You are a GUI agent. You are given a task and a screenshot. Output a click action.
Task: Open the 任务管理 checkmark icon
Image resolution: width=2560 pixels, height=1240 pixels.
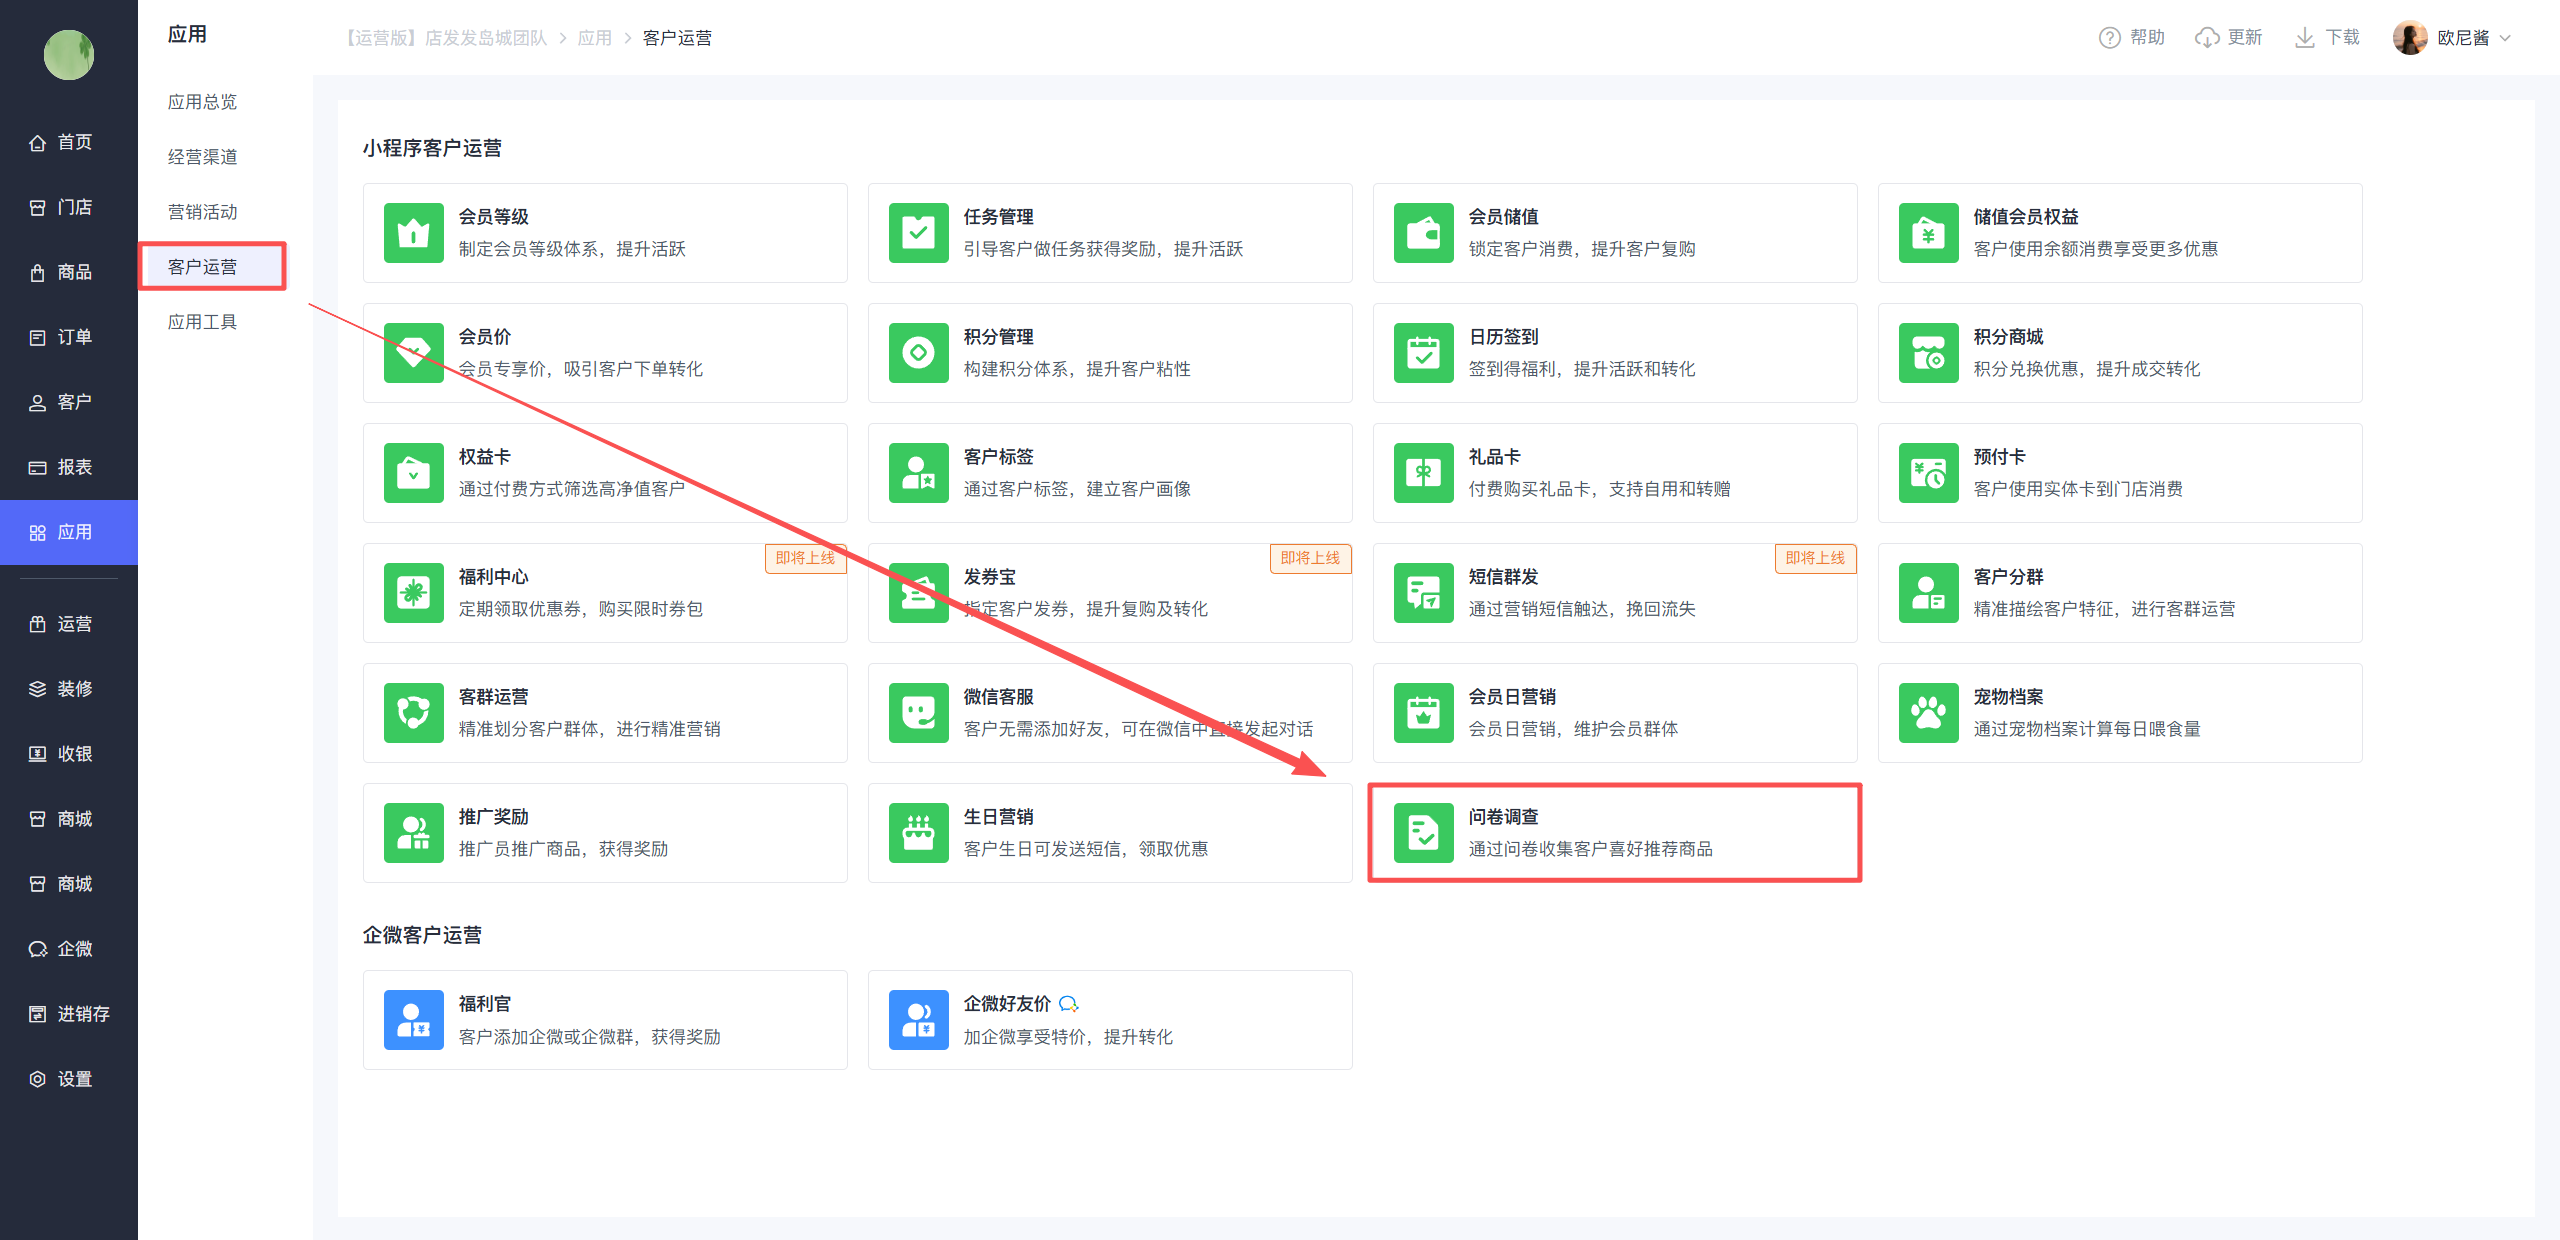(918, 233)
